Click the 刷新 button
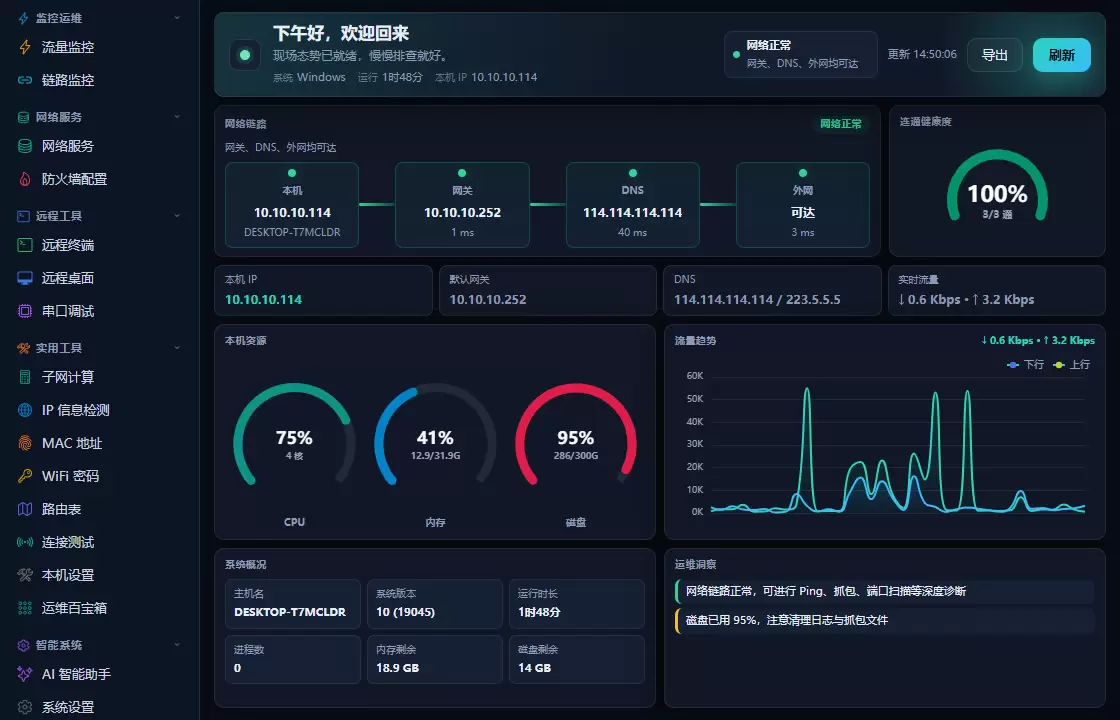Screen dimensions: 1120x720 click(1061, 55)
